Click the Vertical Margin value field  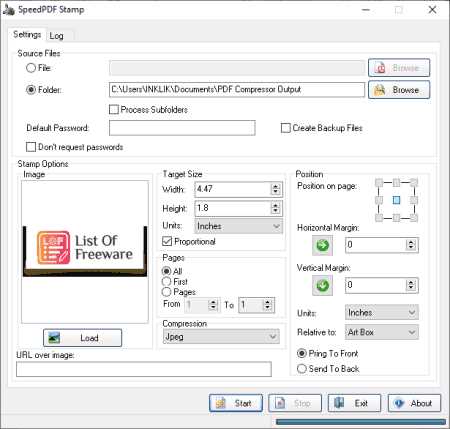(376, 285)
